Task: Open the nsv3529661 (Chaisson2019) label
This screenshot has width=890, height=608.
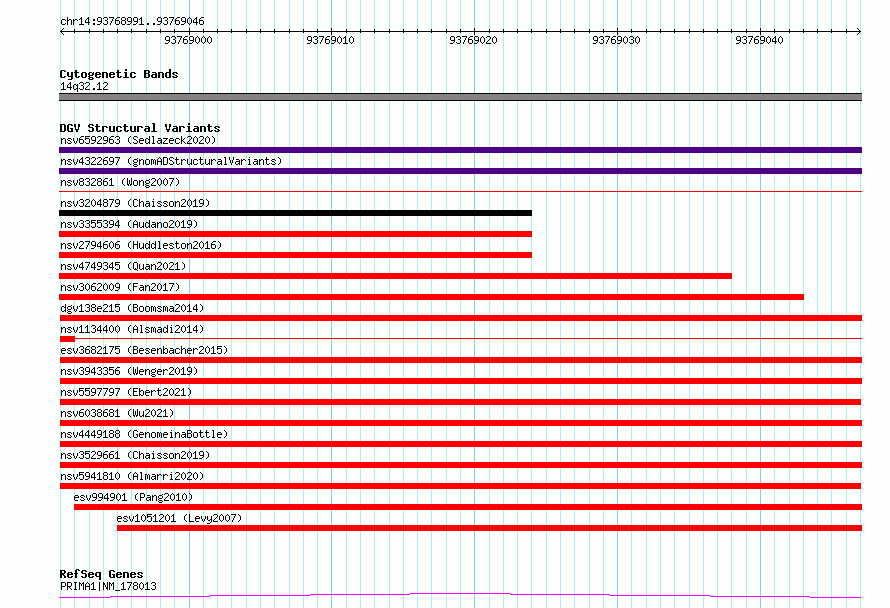Action: coord(135,455)
